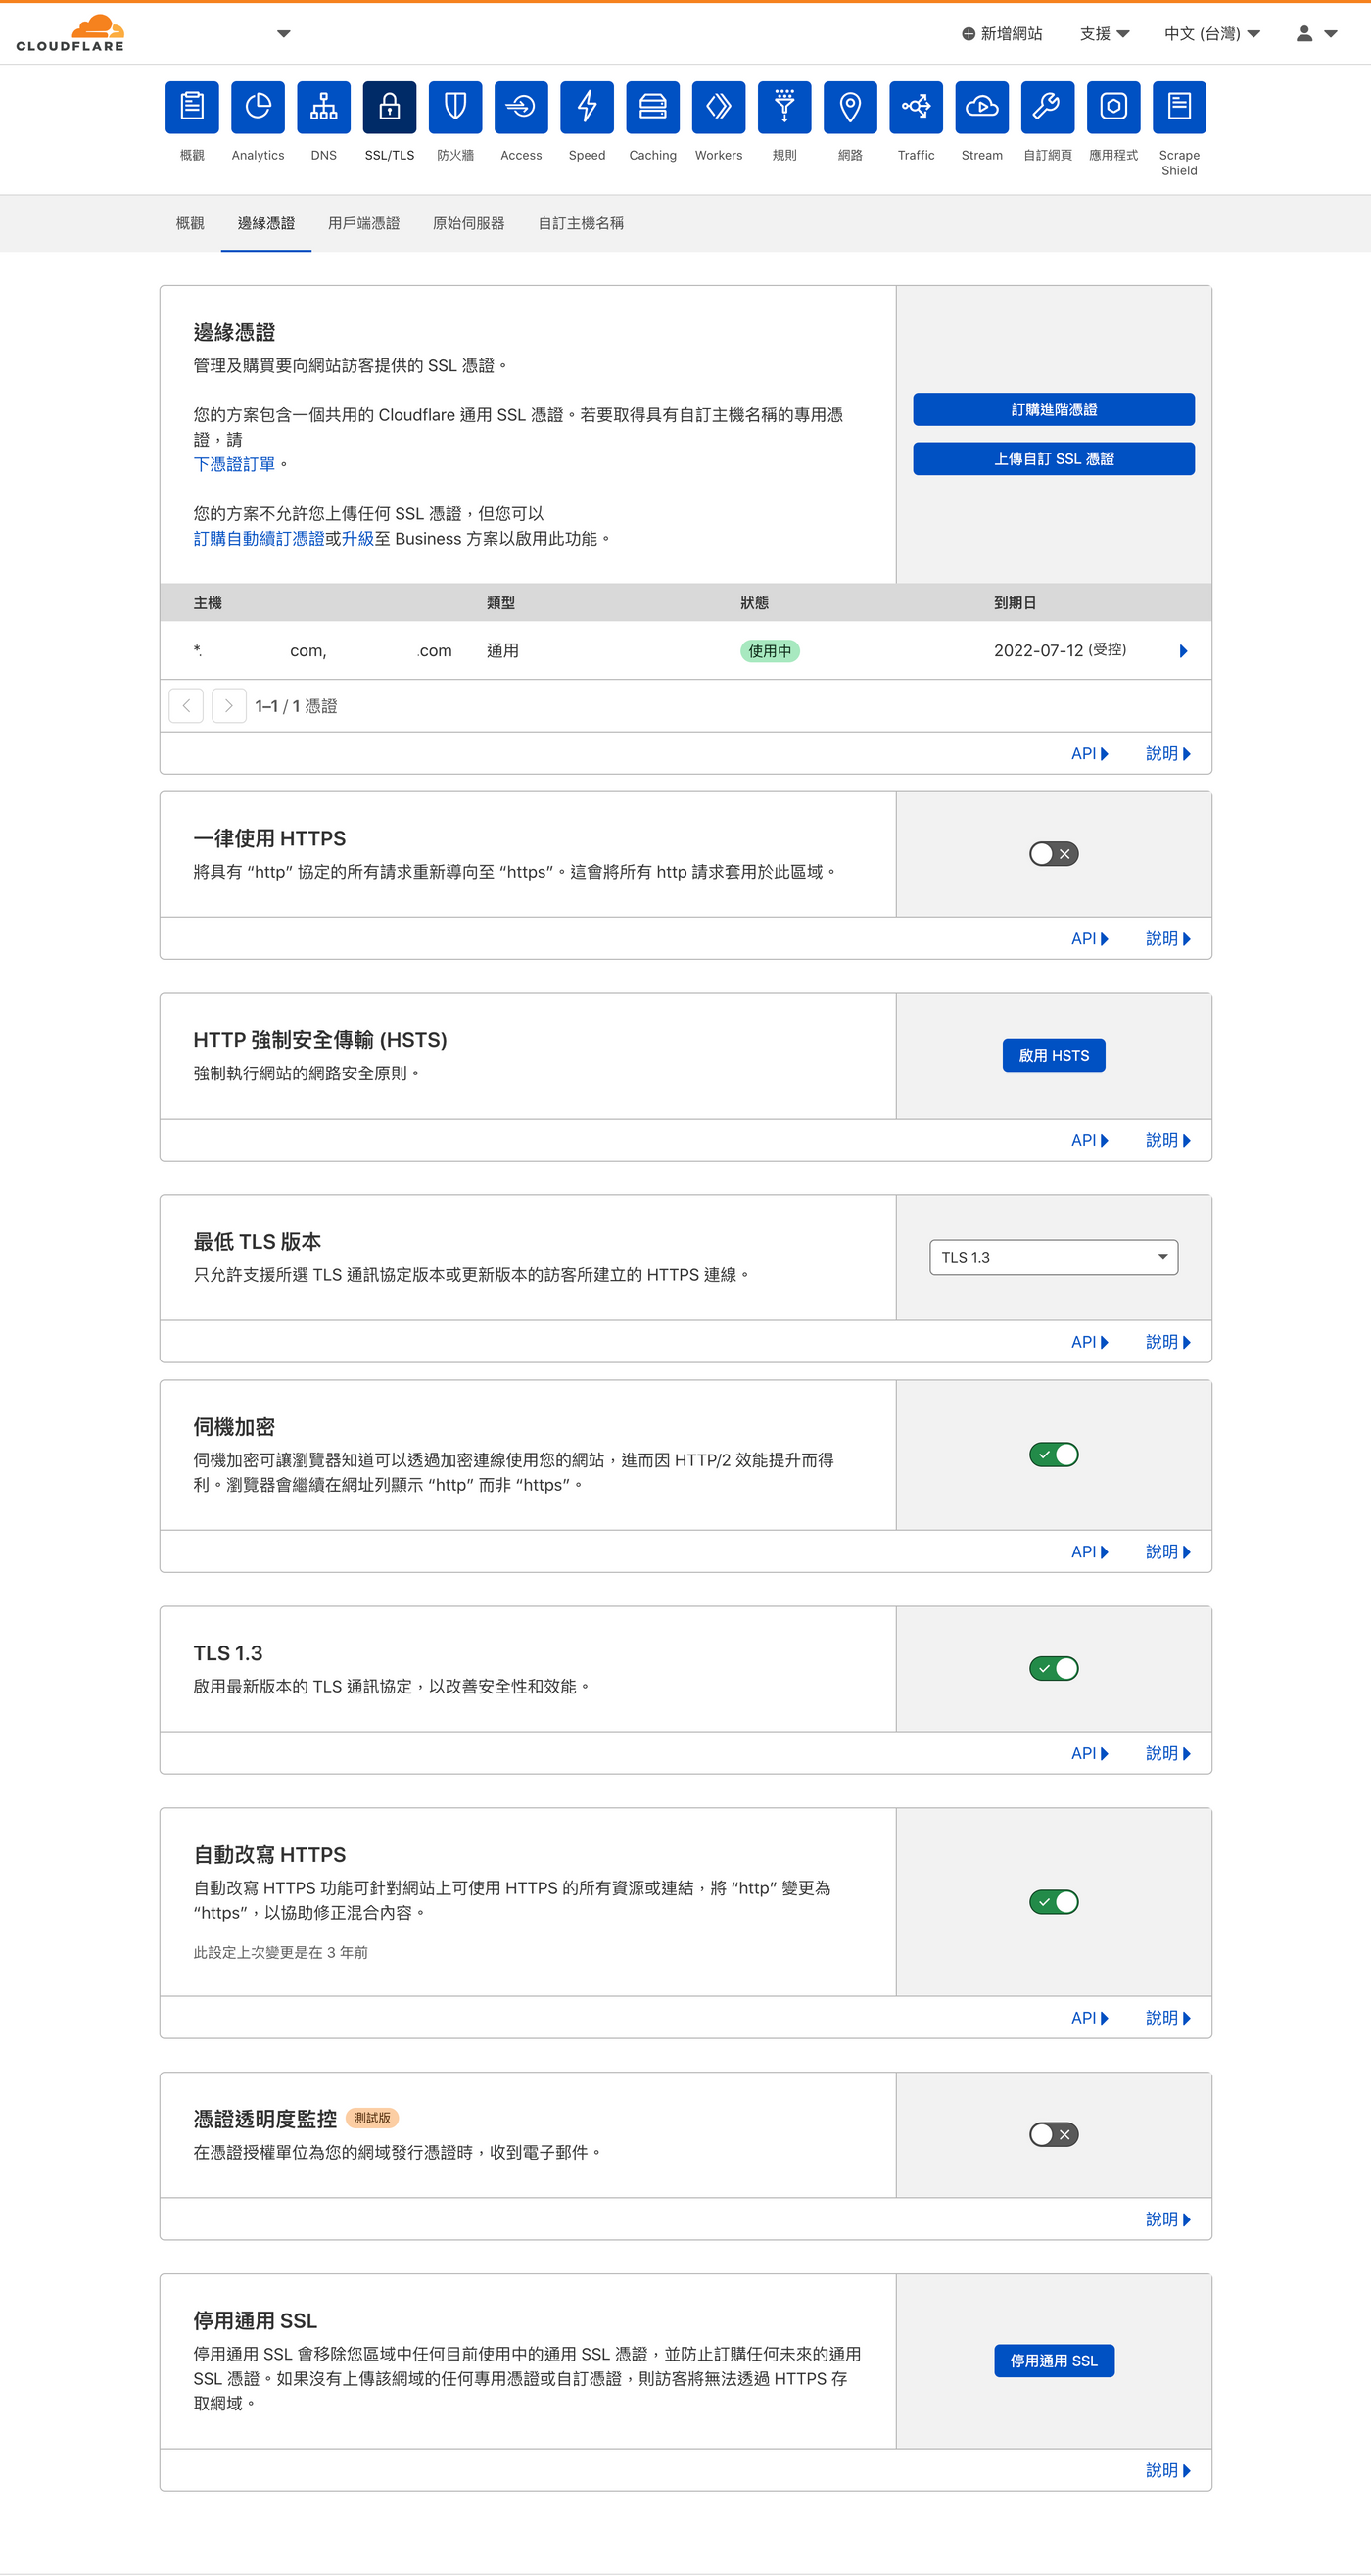Open the 自訂網頁 wrench icon

[1048, 107]
